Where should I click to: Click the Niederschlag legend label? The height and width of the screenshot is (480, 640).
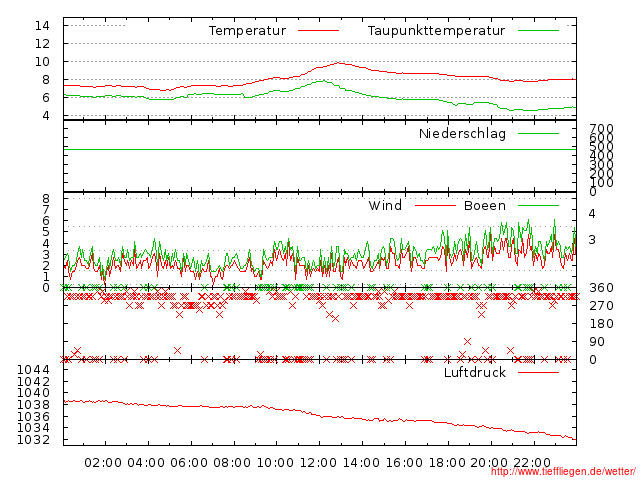coord(462,133)
